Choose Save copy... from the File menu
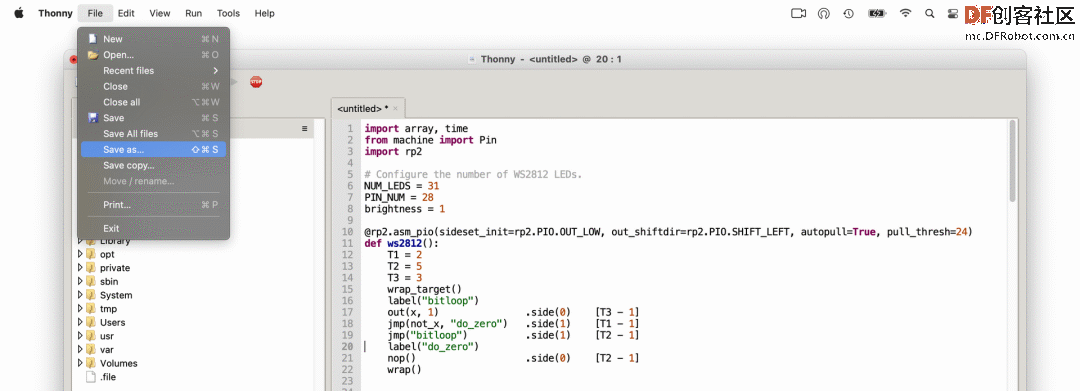Viewport: 1080px width, 391px height. point(153,166)
